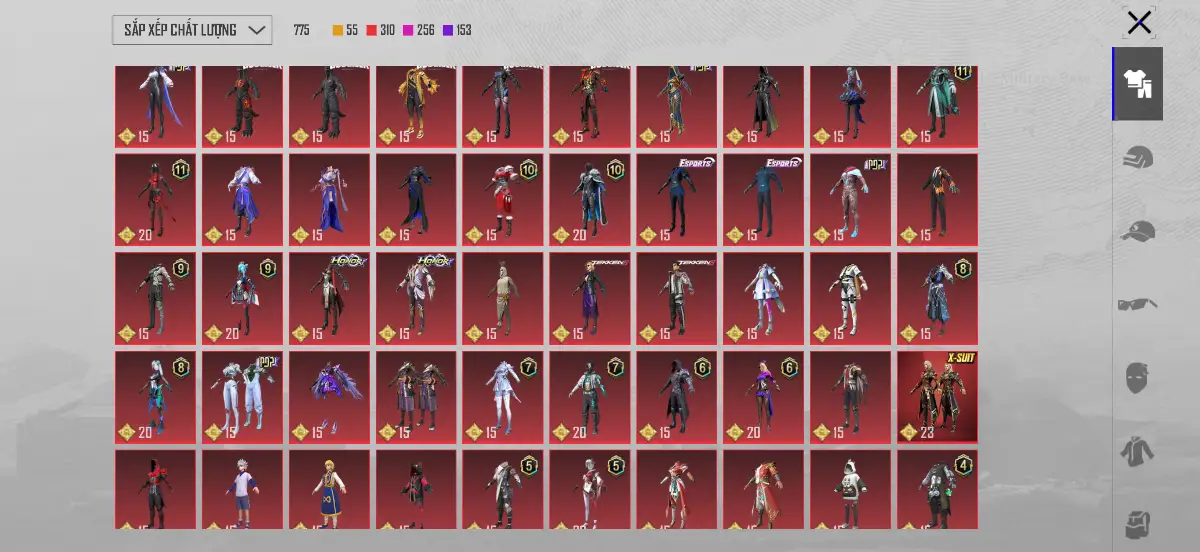Select the first Esports outfit thumbnail

click(x=676, y=199)
